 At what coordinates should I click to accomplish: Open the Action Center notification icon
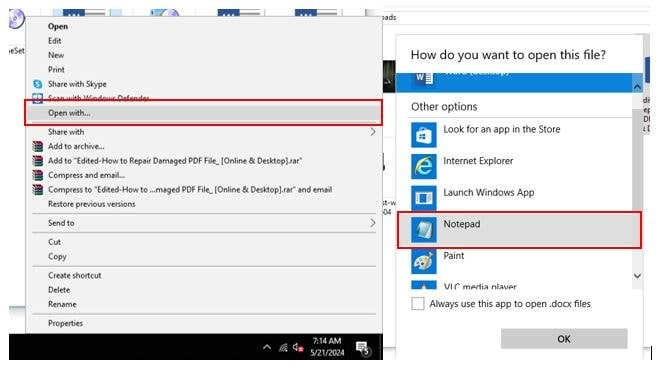[x=363, y=348]
